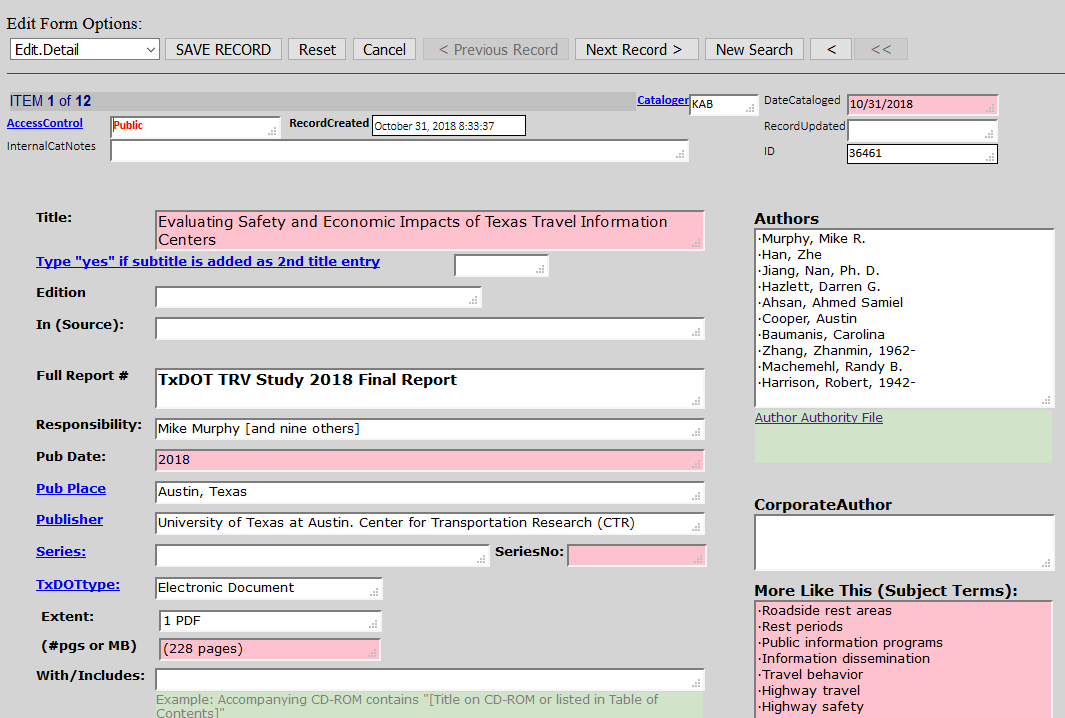Open the Pub Place link
The image size is (1065, 718).
pyautogui.click(x=71, y=488)
